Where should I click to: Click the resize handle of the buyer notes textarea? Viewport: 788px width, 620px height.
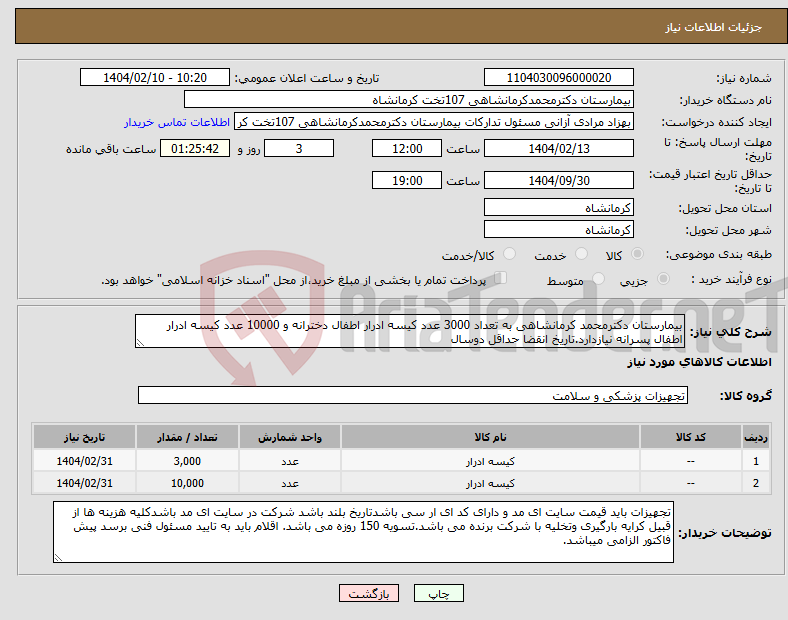pyautogui.click(x=58, y=557)
